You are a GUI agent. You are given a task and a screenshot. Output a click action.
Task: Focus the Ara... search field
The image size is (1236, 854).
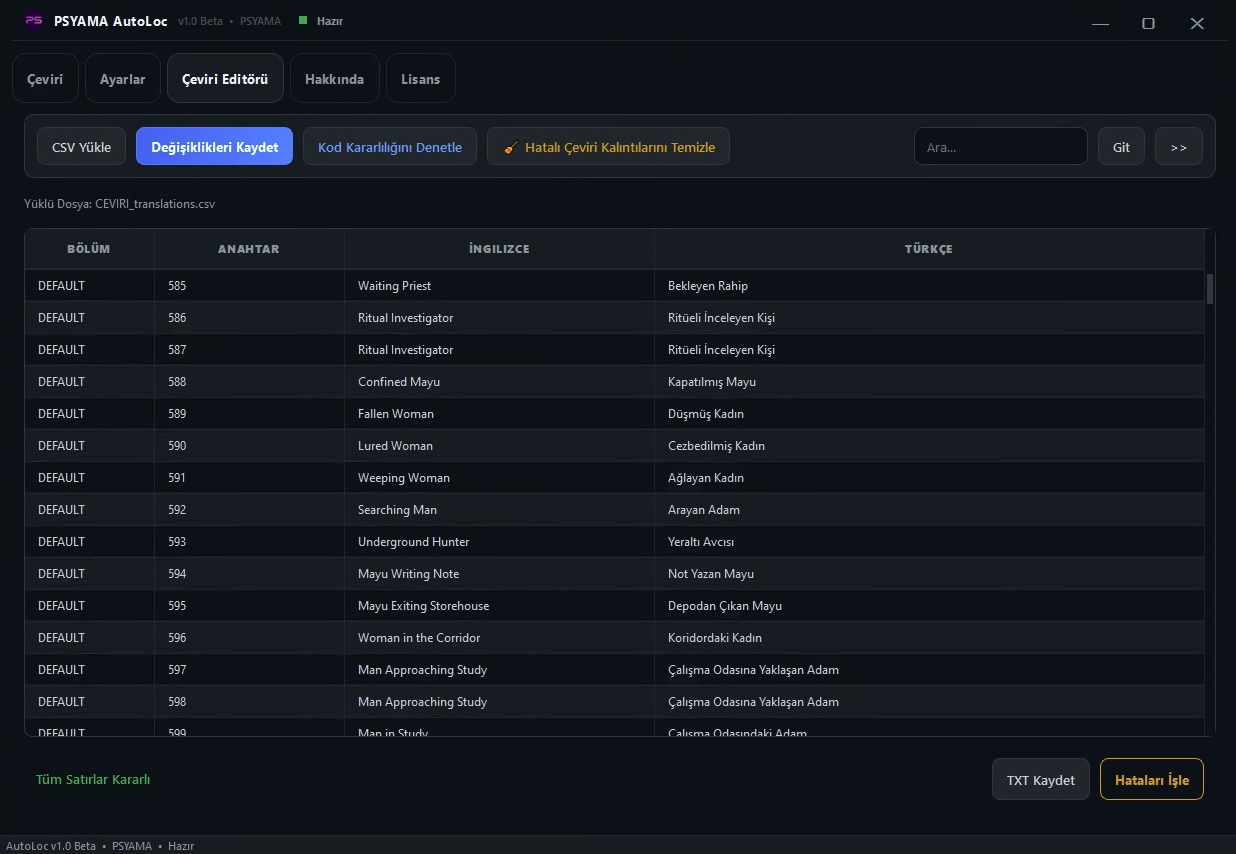(x=1000, y=147)
